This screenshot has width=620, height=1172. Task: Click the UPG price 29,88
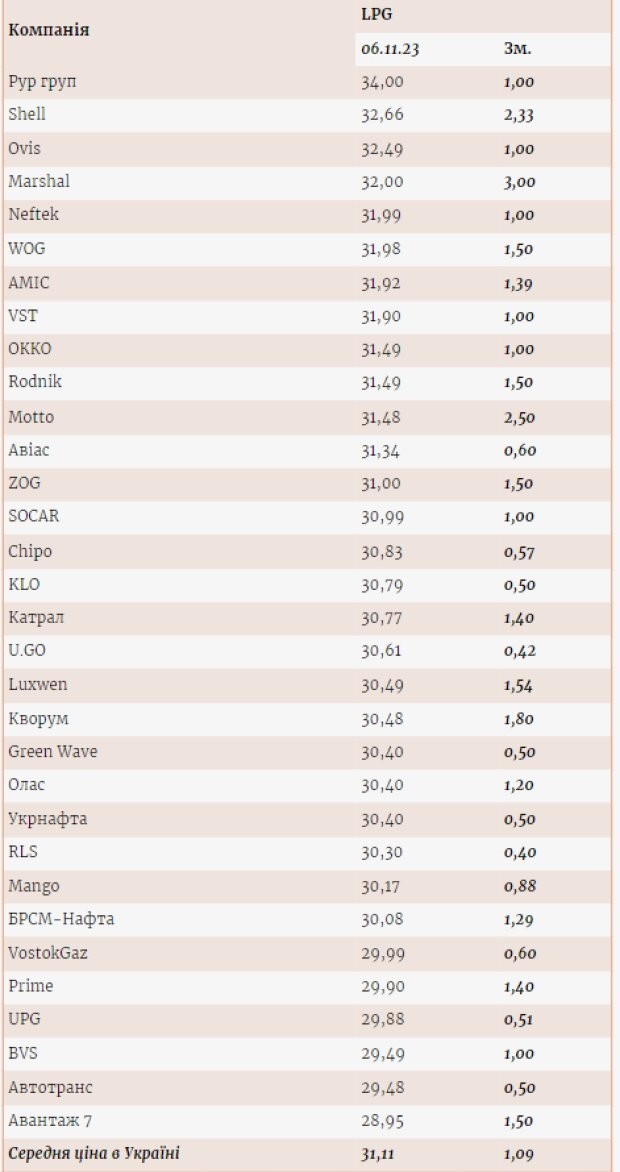[x=382, y=1020]
